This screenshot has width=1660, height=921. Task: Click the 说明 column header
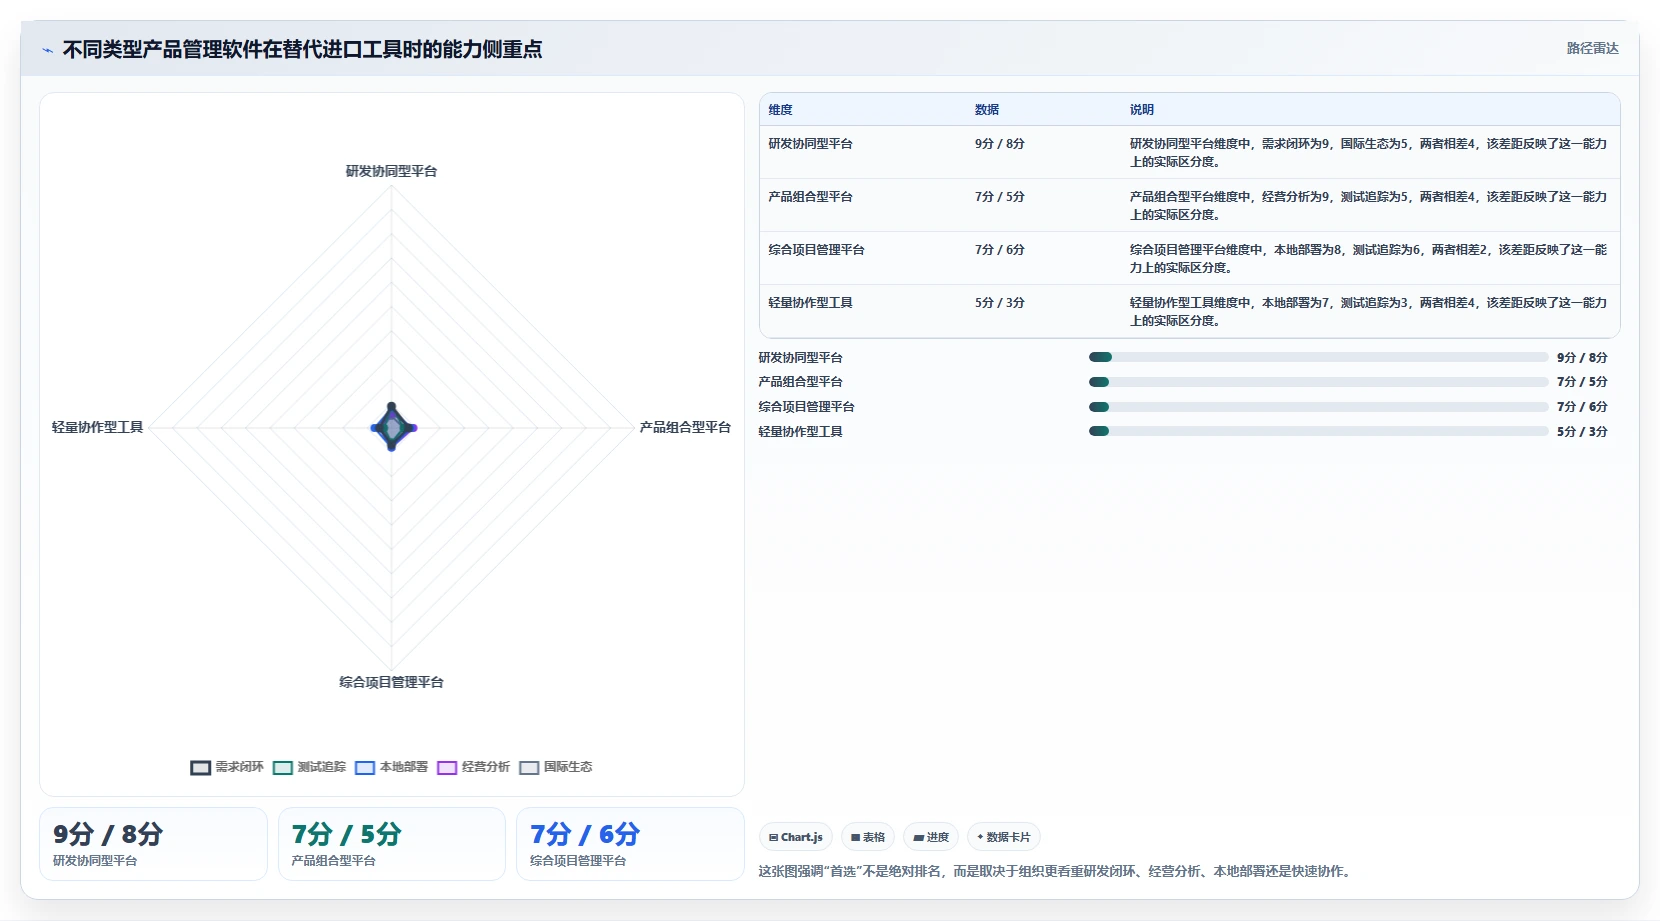[x=1142, y=110]
